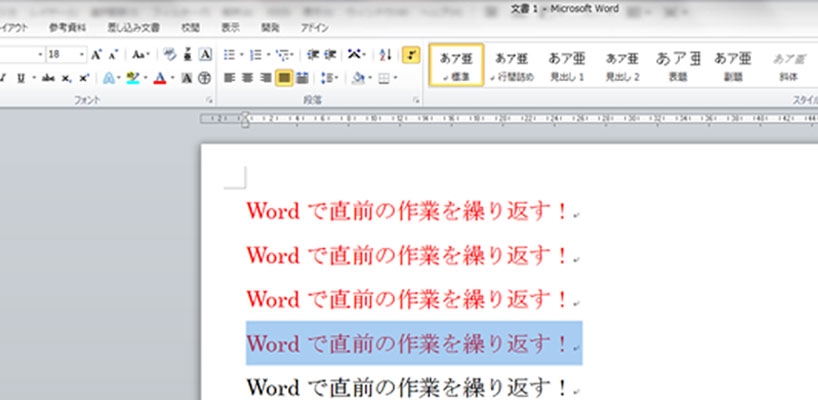Click the Increase Indent icon

point(330,54)
